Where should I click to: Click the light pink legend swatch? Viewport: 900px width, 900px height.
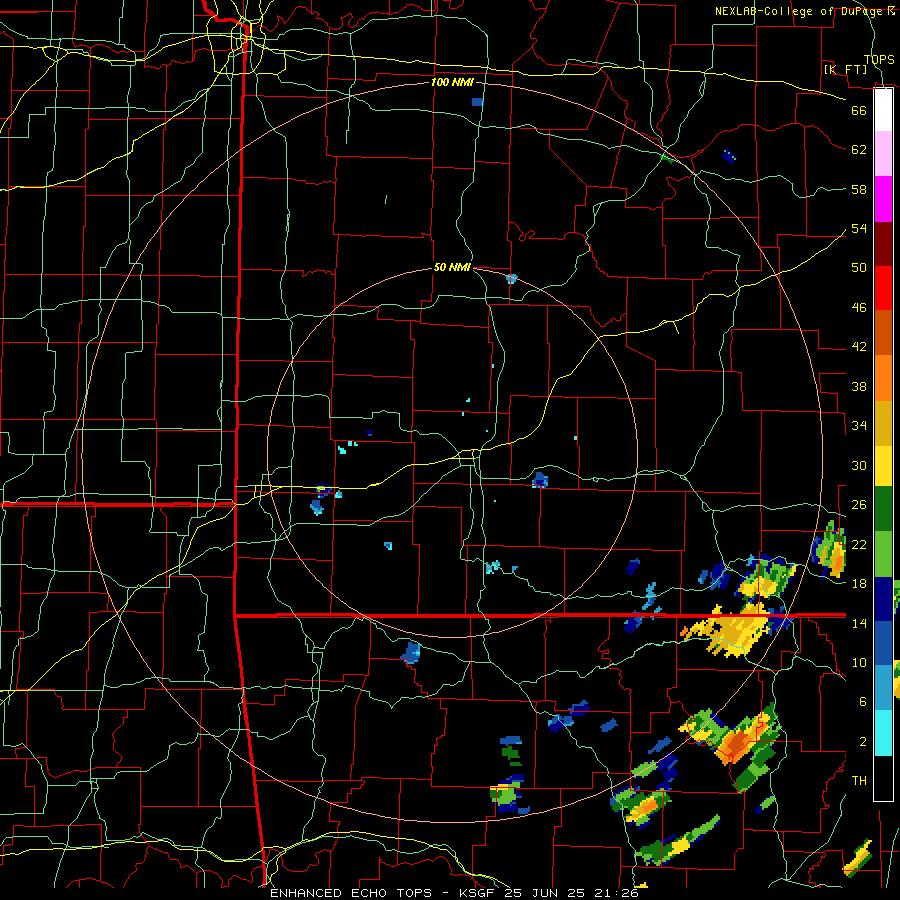coord(883,153)
